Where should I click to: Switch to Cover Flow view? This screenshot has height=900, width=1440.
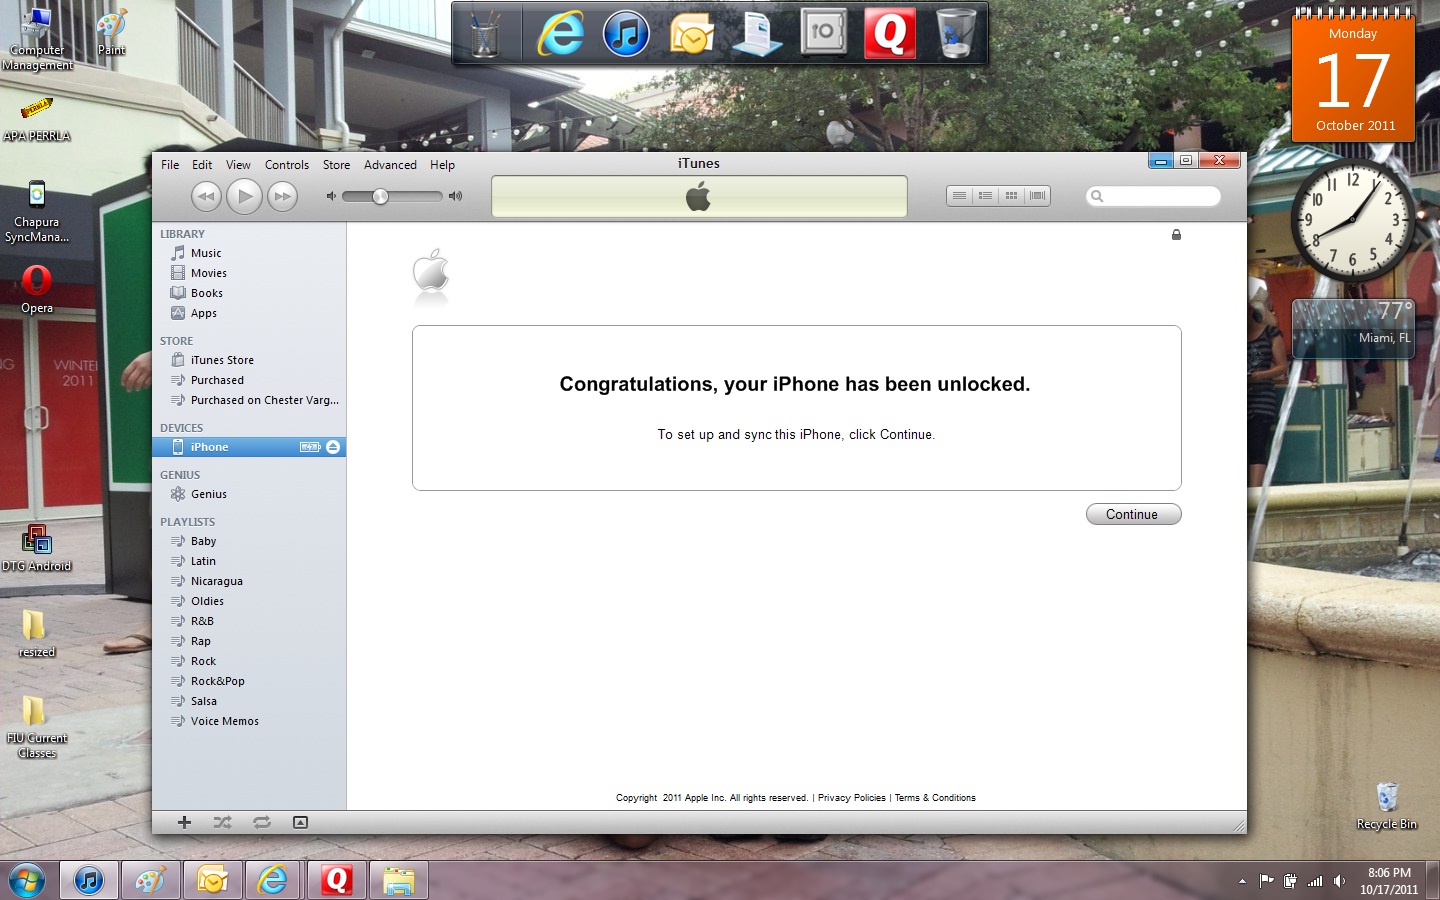coord(1038,196)
